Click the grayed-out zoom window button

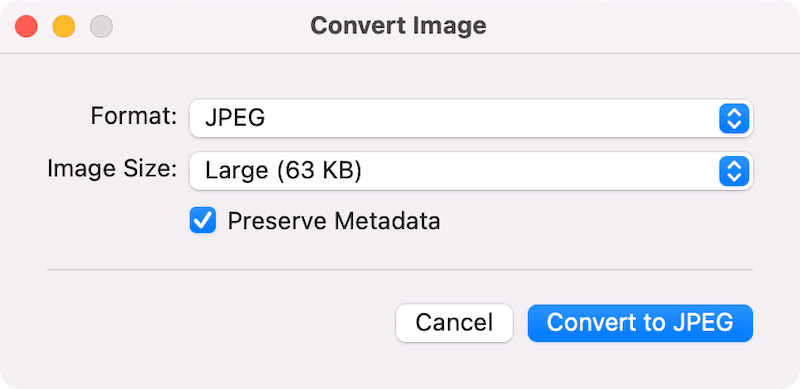pyautogui.click(x=102, y=26)
